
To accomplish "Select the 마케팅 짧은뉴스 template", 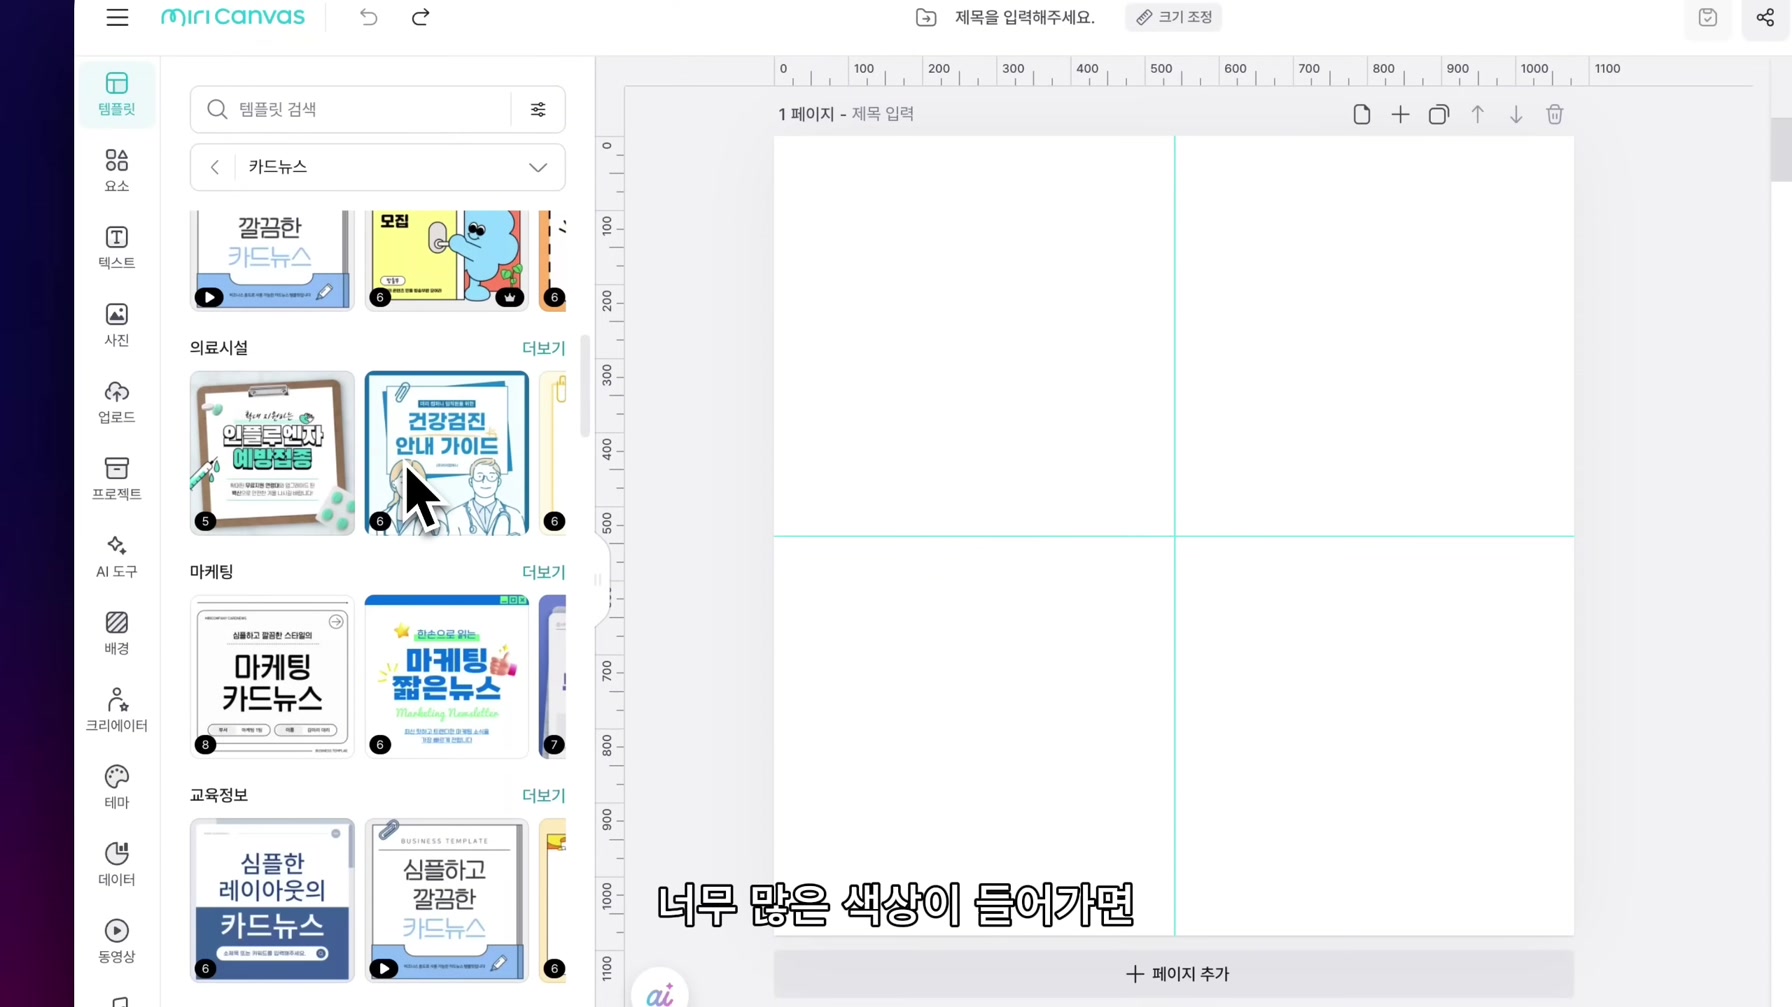I will (447, 676).
